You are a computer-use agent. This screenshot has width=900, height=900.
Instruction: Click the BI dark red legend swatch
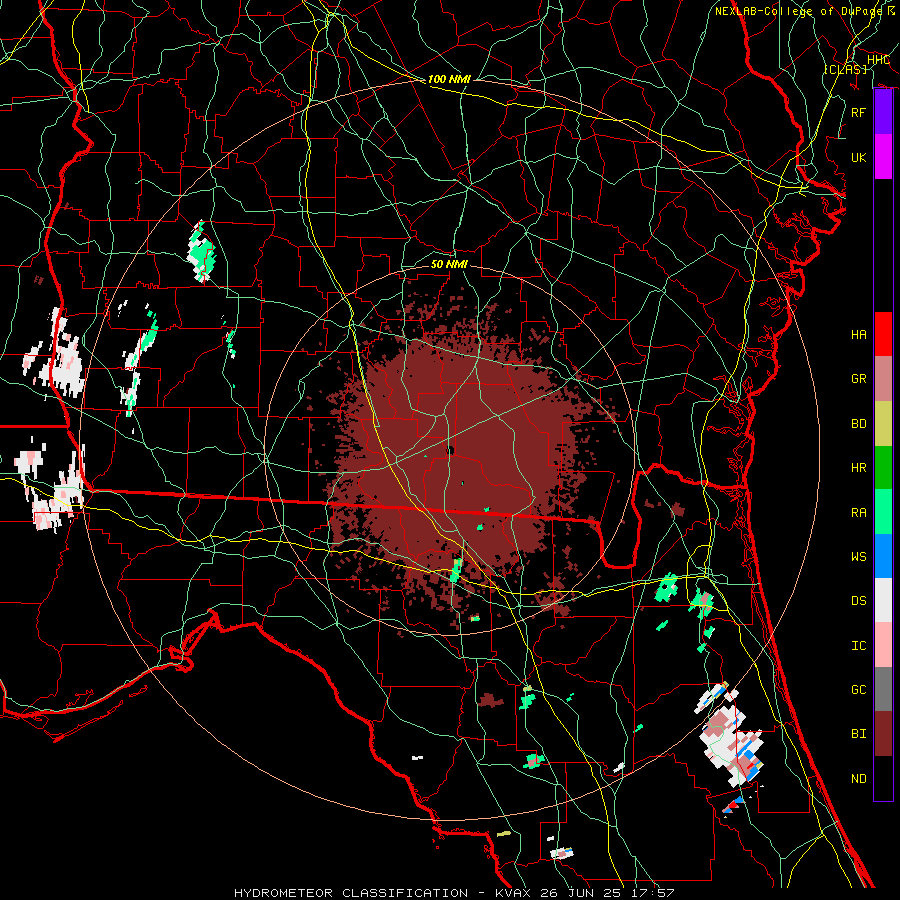[883, 734]
